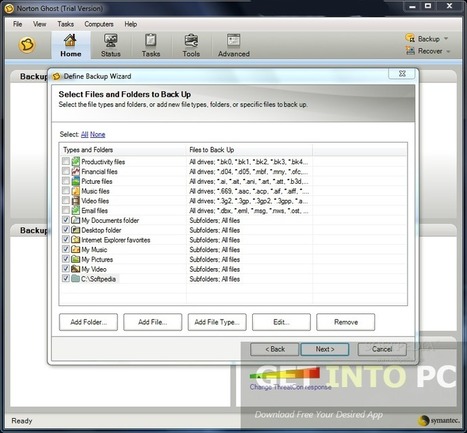The height and width of the screenshot is (433, 467).
Task: Click the Picture files icon
Action: pyautogui.click(x=76, y=181)
